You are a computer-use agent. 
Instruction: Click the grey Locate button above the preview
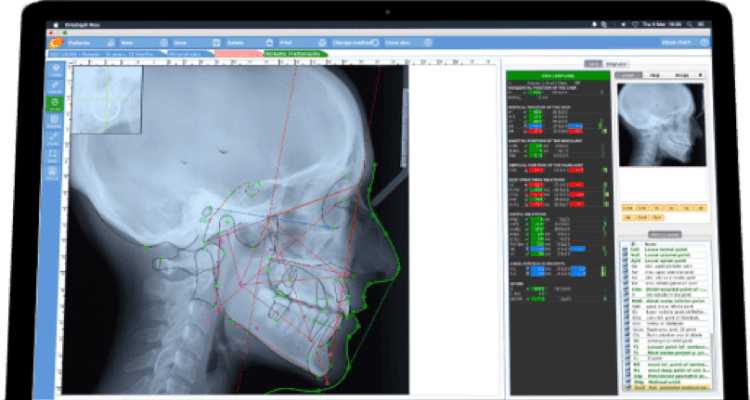point(628,76)
